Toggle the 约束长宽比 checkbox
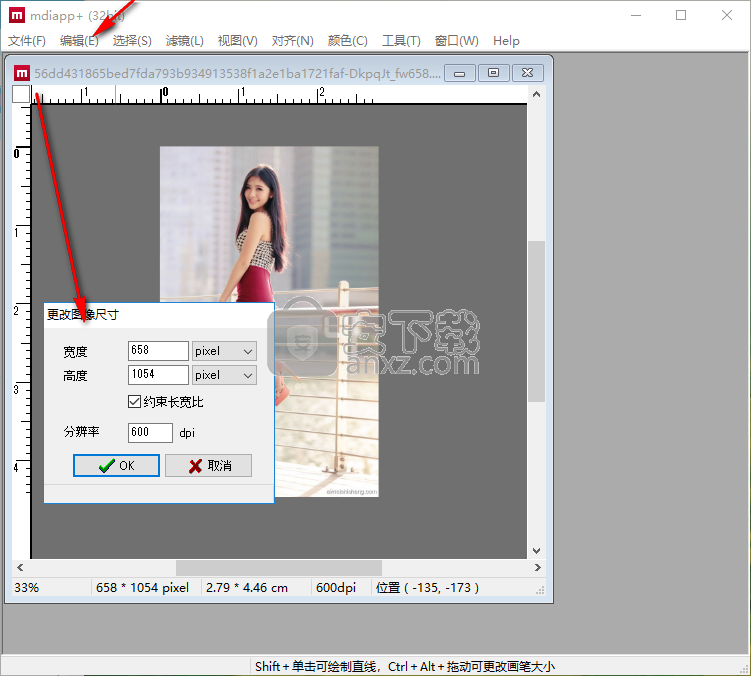Viewport: 751px width, 676px height. pos(135,402)
